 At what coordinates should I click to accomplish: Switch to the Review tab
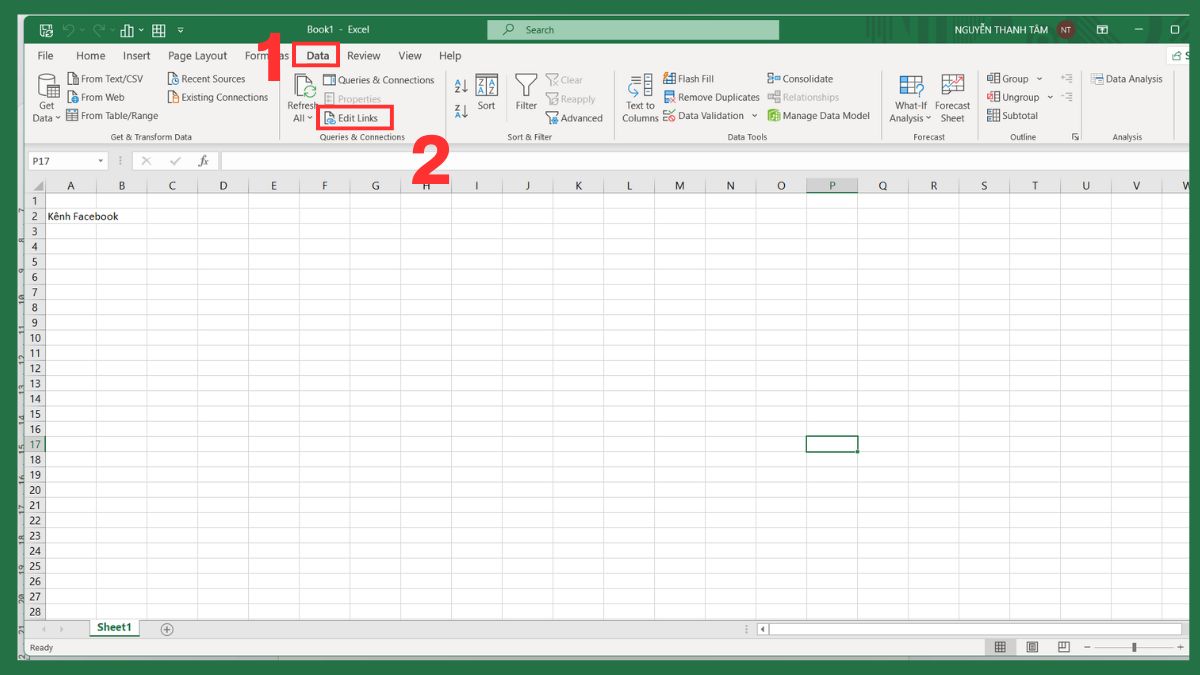point(364,56)
